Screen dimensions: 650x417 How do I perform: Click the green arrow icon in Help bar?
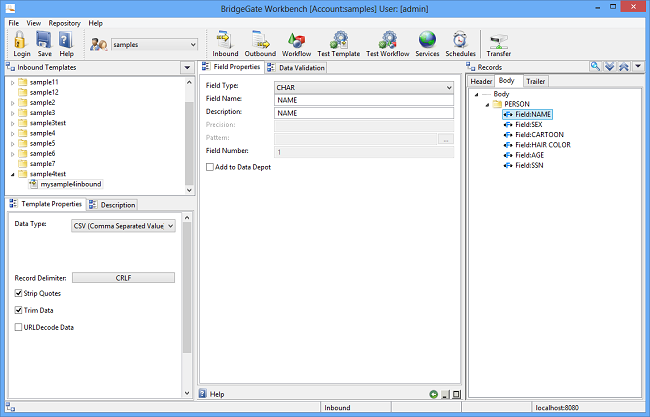[x=434, y=395]
